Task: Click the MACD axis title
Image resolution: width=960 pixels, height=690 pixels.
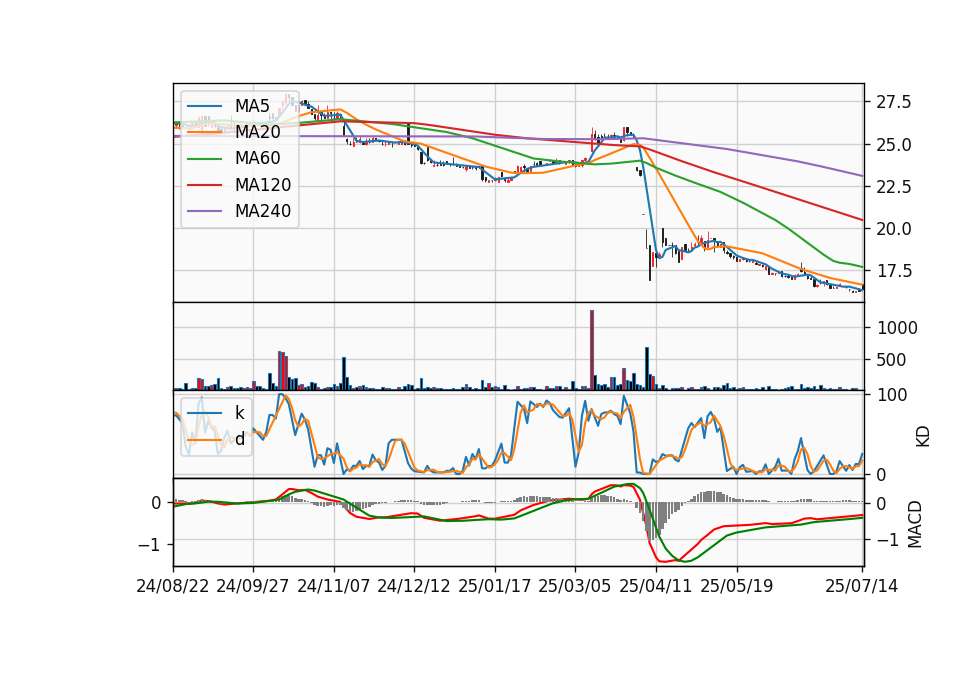Action: 915,524
